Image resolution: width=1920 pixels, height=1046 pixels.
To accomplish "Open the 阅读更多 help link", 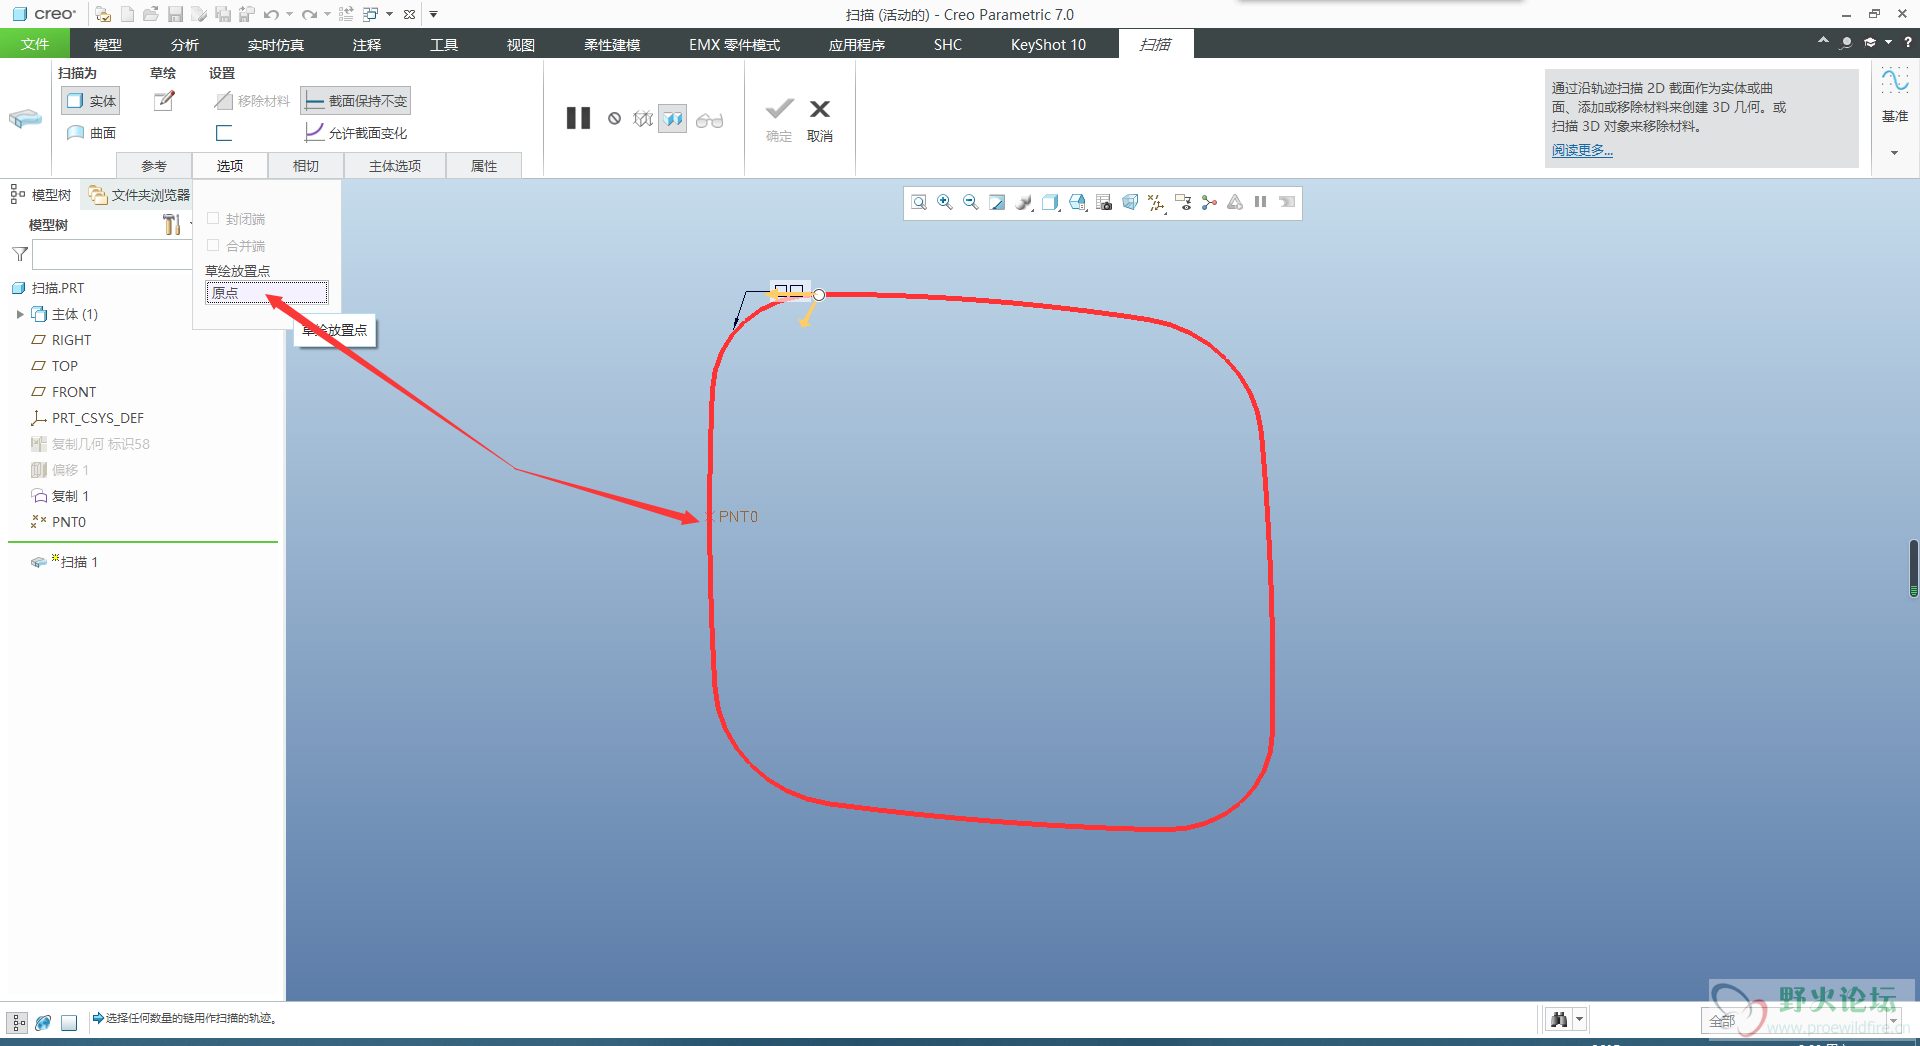I will 1582,150.
